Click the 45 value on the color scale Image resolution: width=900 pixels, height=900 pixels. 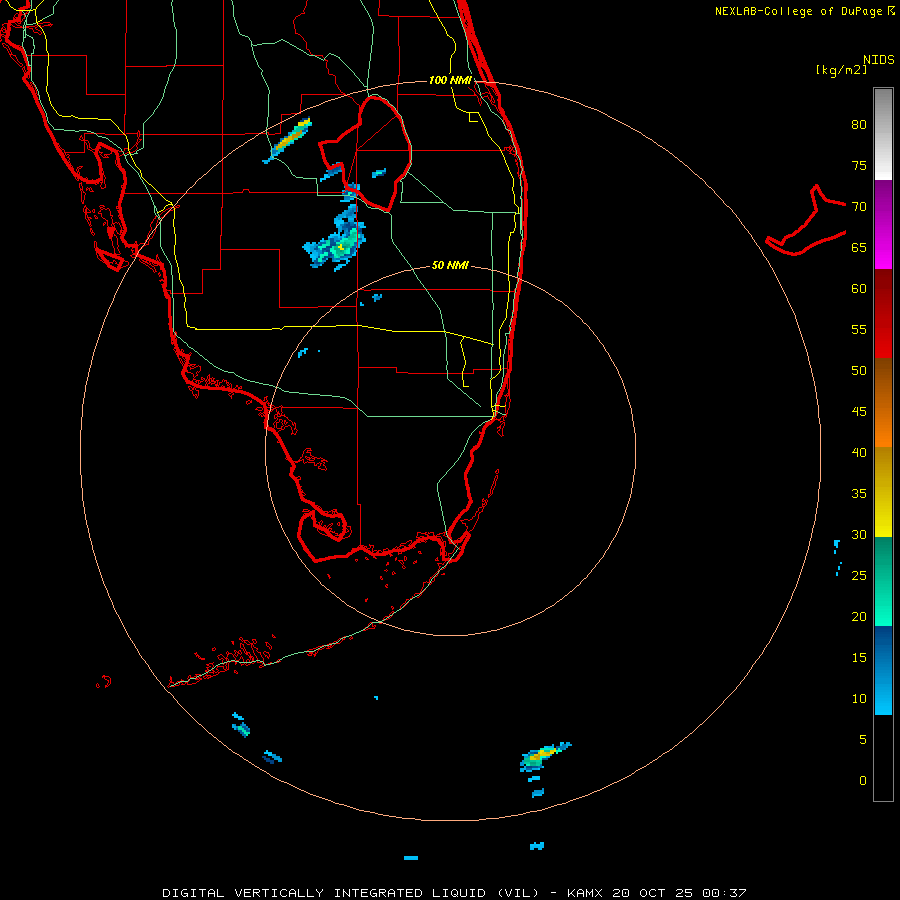(859, 412)
